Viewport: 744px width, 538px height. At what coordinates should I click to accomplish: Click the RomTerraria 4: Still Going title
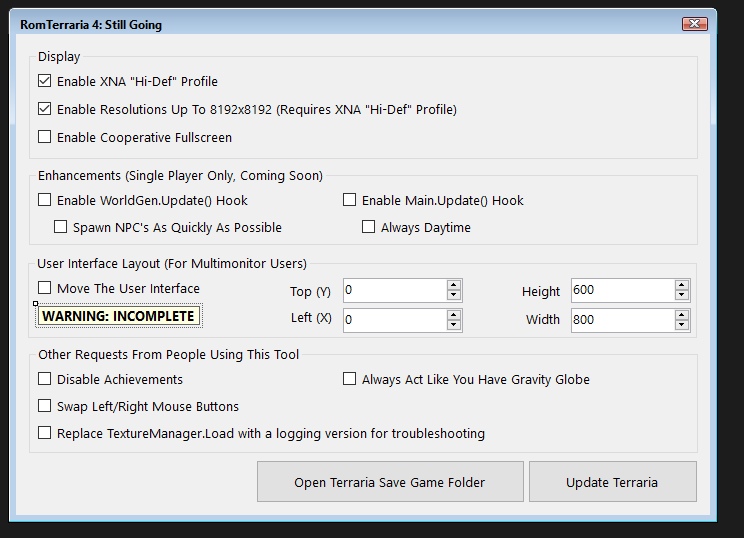pos(91,25)
